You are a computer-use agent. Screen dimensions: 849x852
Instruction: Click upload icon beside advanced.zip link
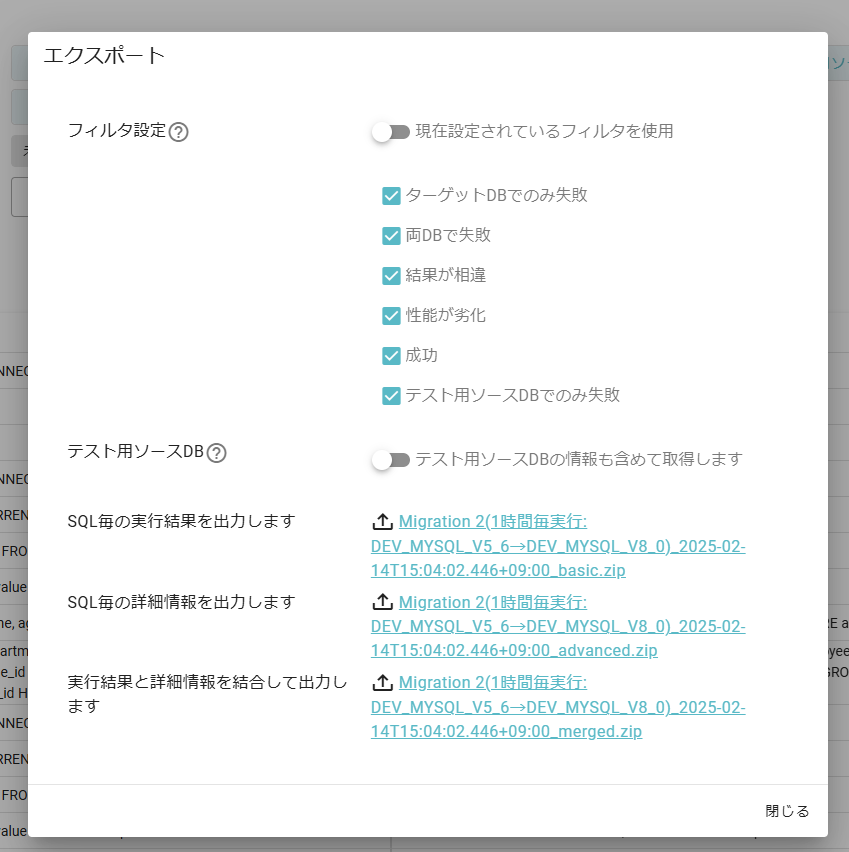click(x=383, y=602)
